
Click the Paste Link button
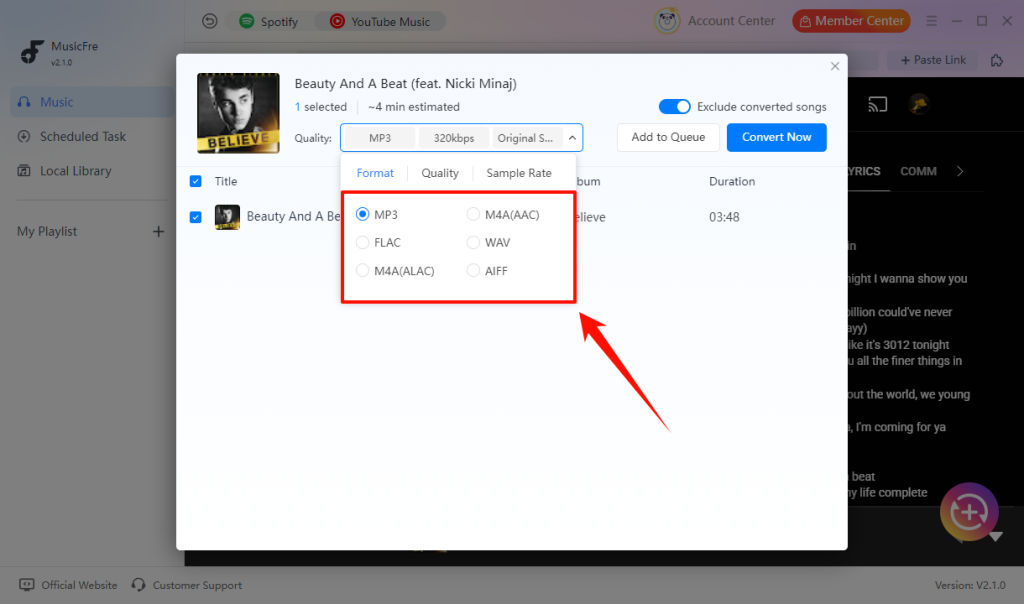[x=933, y=60]
